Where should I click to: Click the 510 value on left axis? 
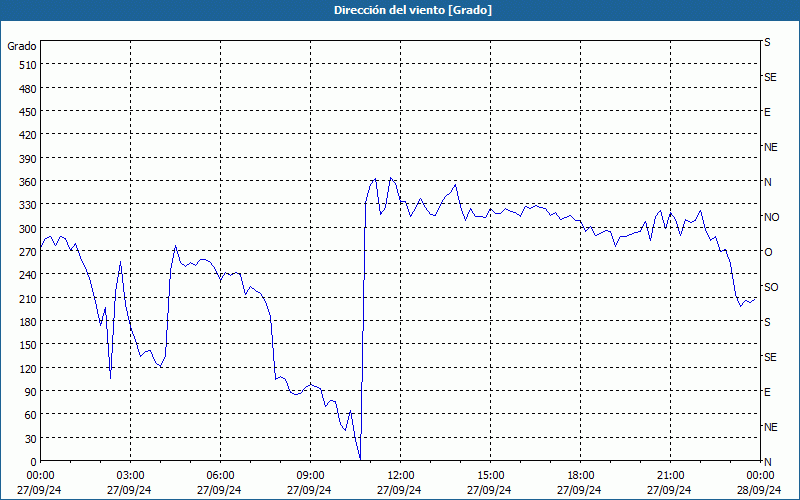click(28, 65)
